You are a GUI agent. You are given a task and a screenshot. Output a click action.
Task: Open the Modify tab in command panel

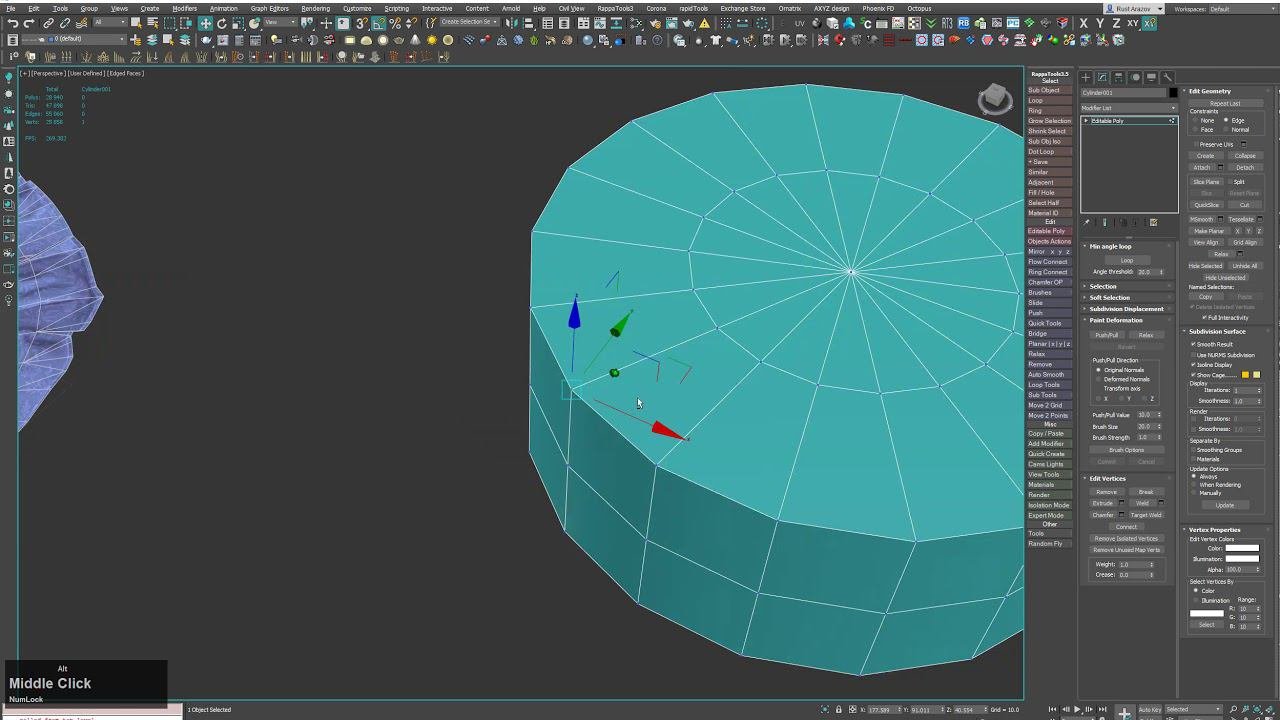coord(1102,77)
